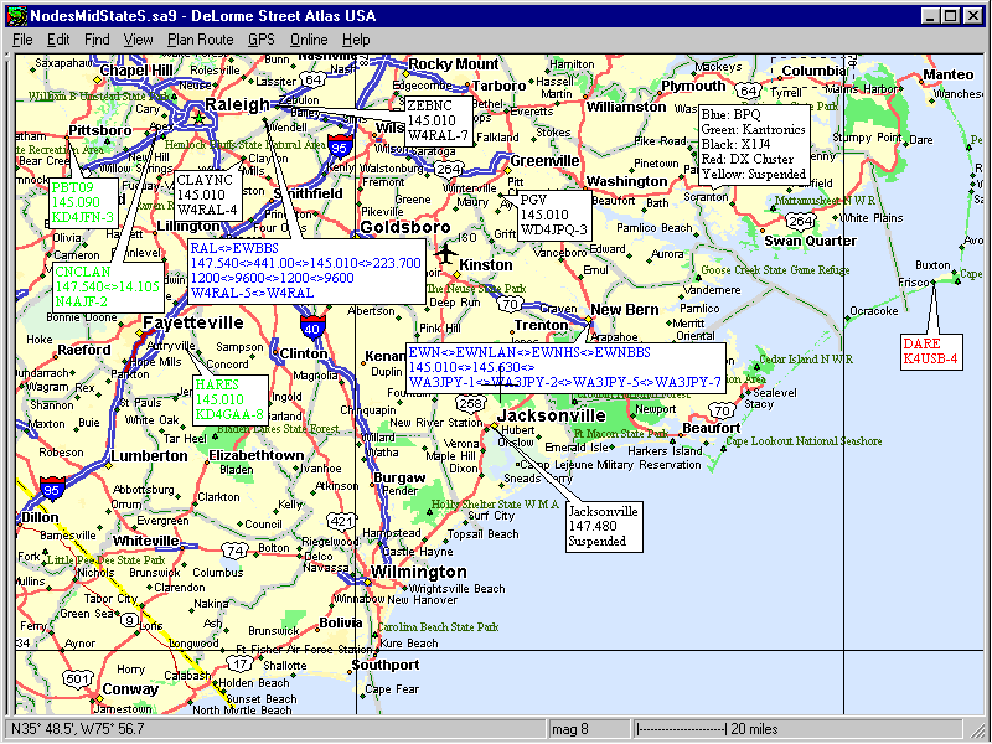The width and height of the screenshot is (992, 744).
Task: Click the Goldsboro city label
Action: pos(406,227)
